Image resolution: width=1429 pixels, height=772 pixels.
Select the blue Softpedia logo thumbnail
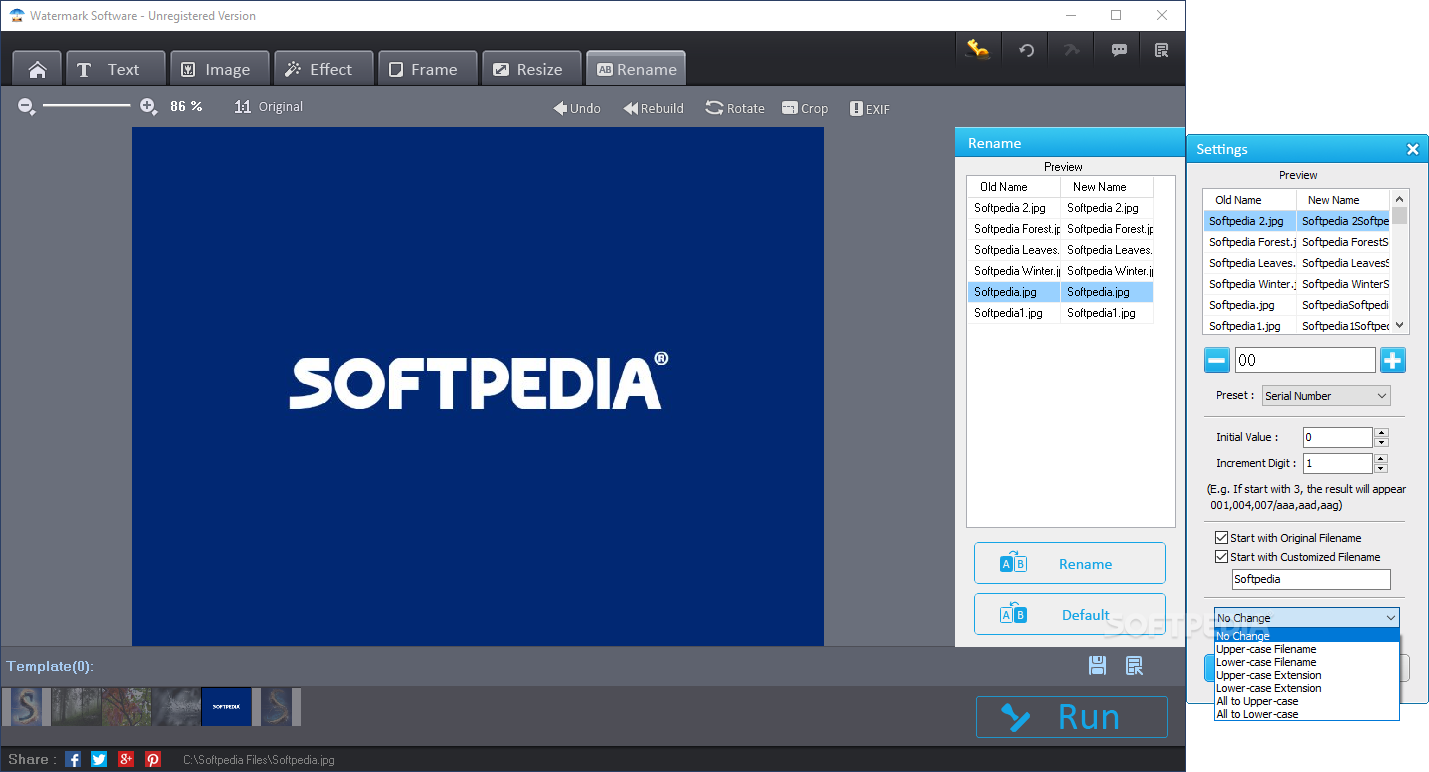point(227,707)
